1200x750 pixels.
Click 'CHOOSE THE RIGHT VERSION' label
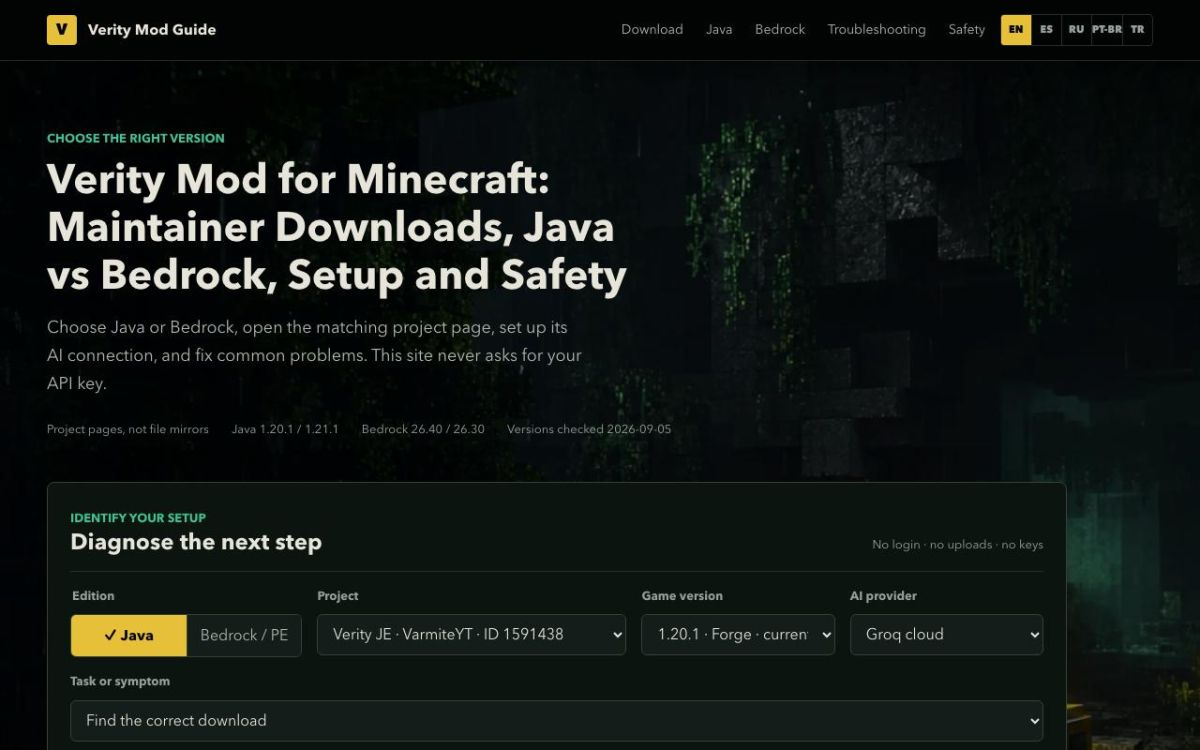pos(136,138)
